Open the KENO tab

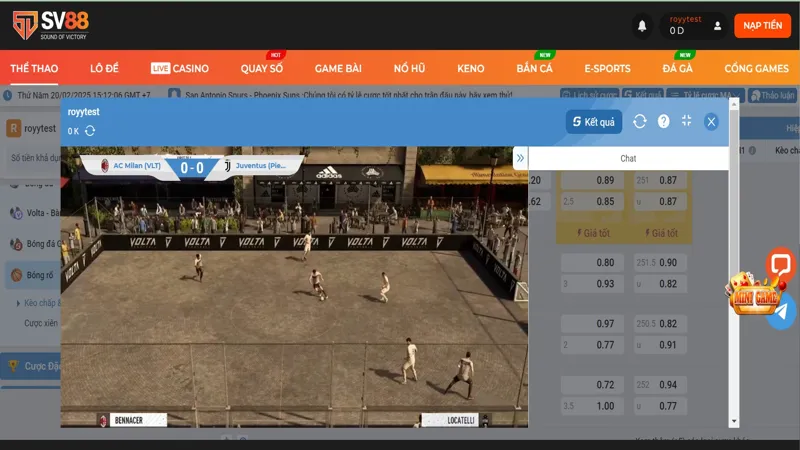(470, 68)
